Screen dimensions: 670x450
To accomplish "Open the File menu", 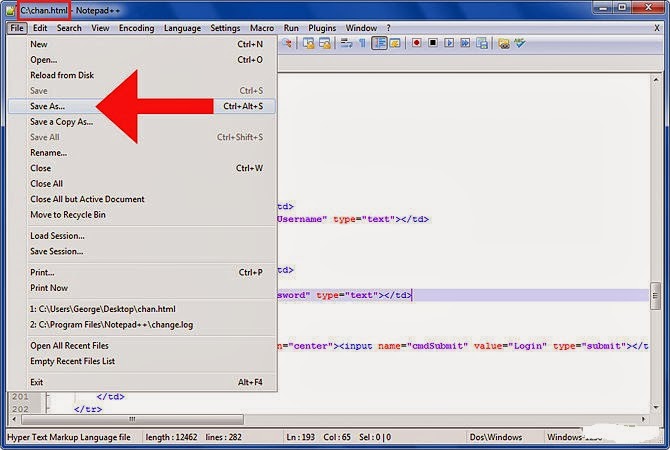I will 17,28.
